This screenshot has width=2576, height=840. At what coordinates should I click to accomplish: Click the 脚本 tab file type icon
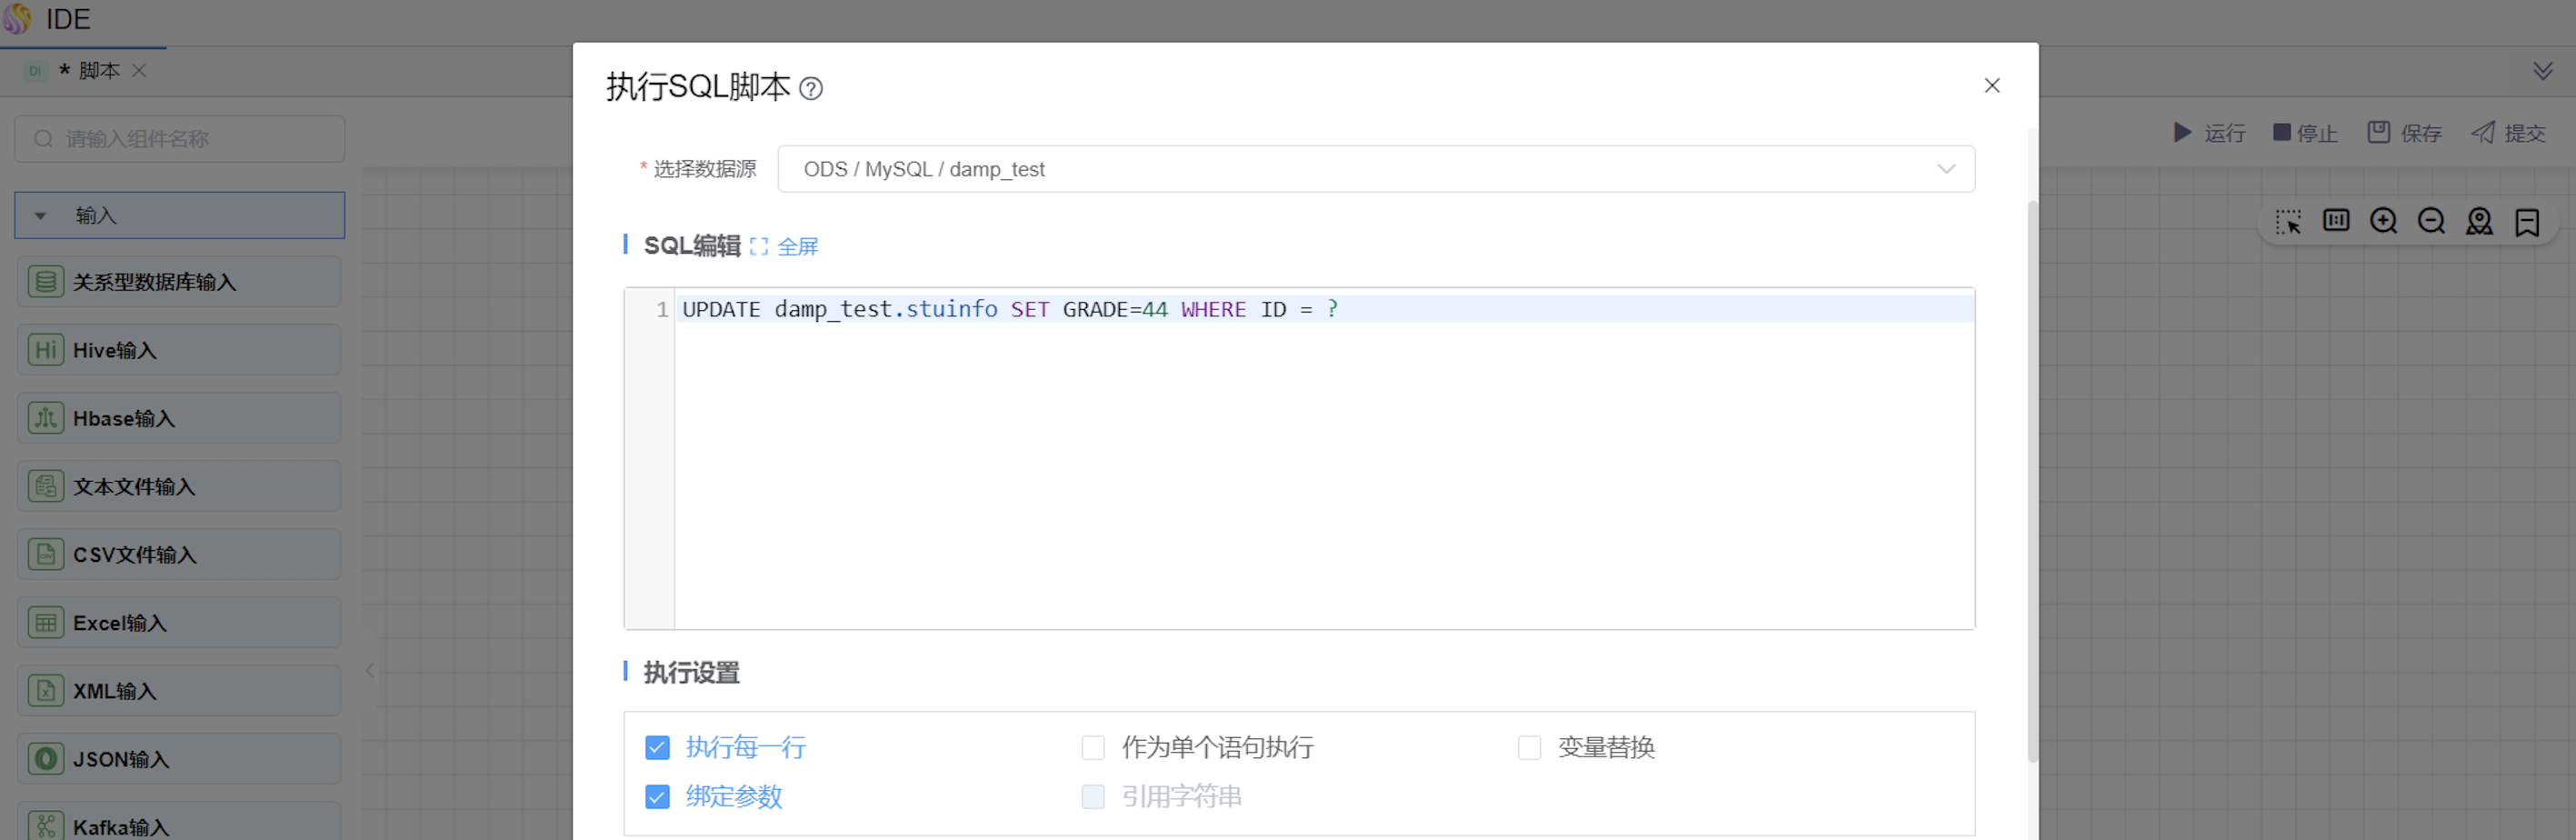[x=36, y=71]
